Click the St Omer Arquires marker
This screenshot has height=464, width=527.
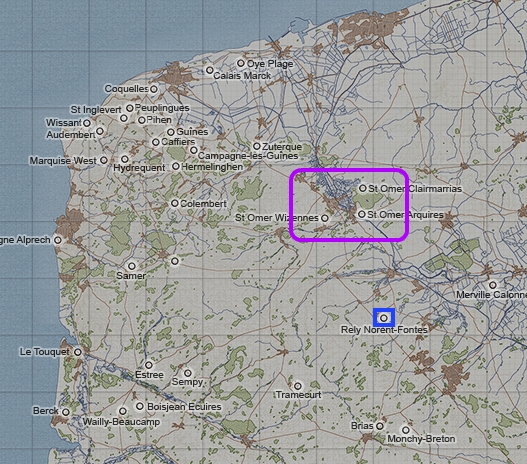coord(361,214)
